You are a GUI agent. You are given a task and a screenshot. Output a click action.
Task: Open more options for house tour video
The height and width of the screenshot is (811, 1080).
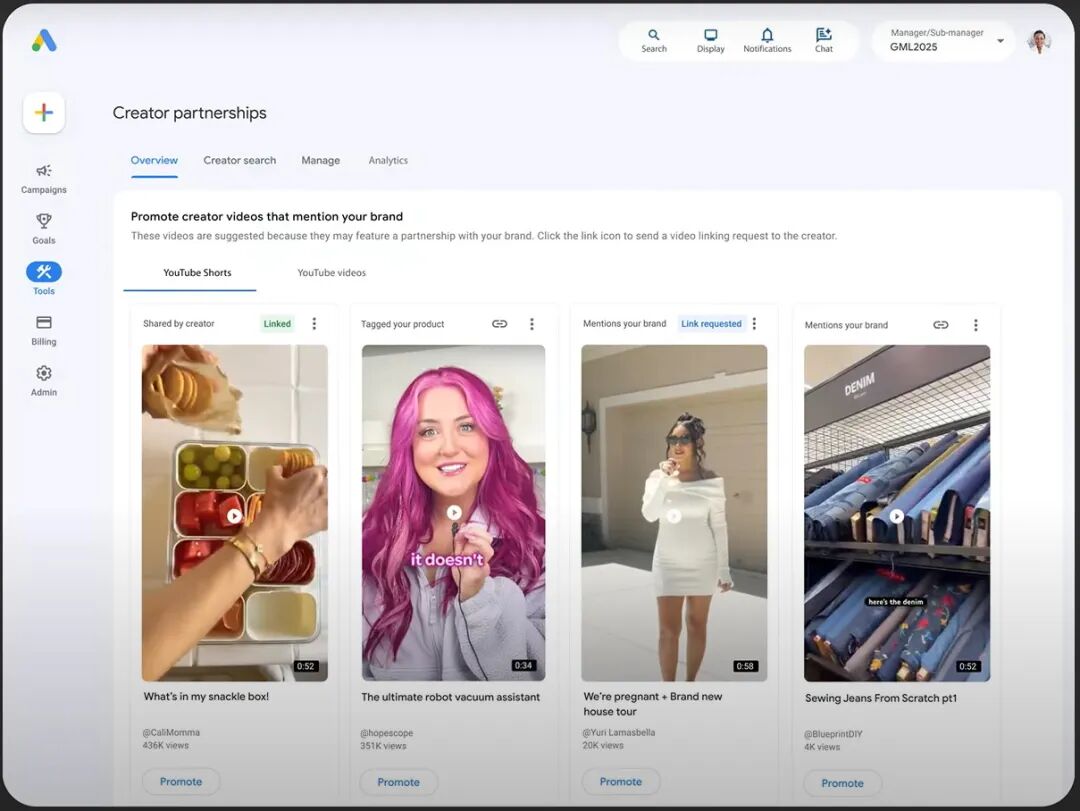point(754,324)
